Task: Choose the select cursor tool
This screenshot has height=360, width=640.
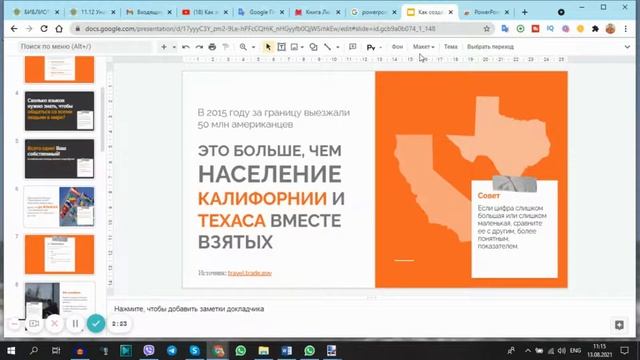Action: [268, 47]
